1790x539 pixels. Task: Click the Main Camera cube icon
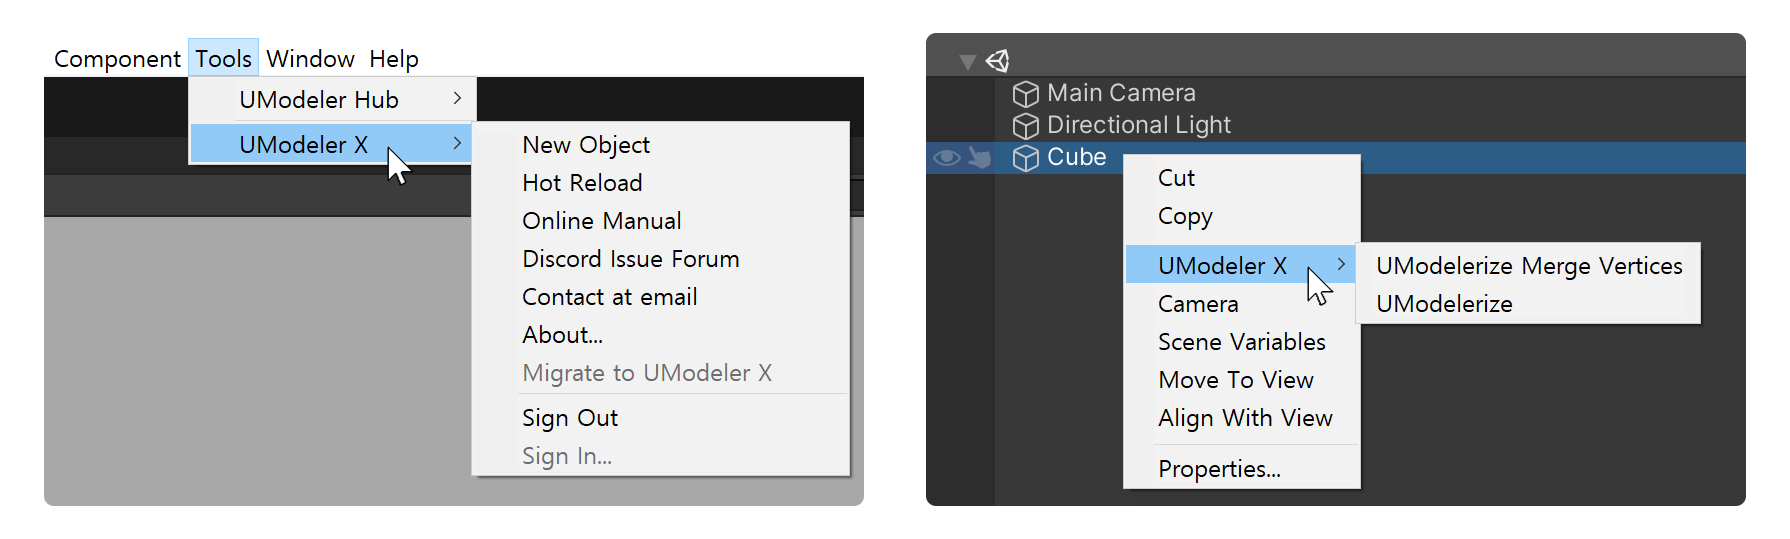(x=1025, y=94)
